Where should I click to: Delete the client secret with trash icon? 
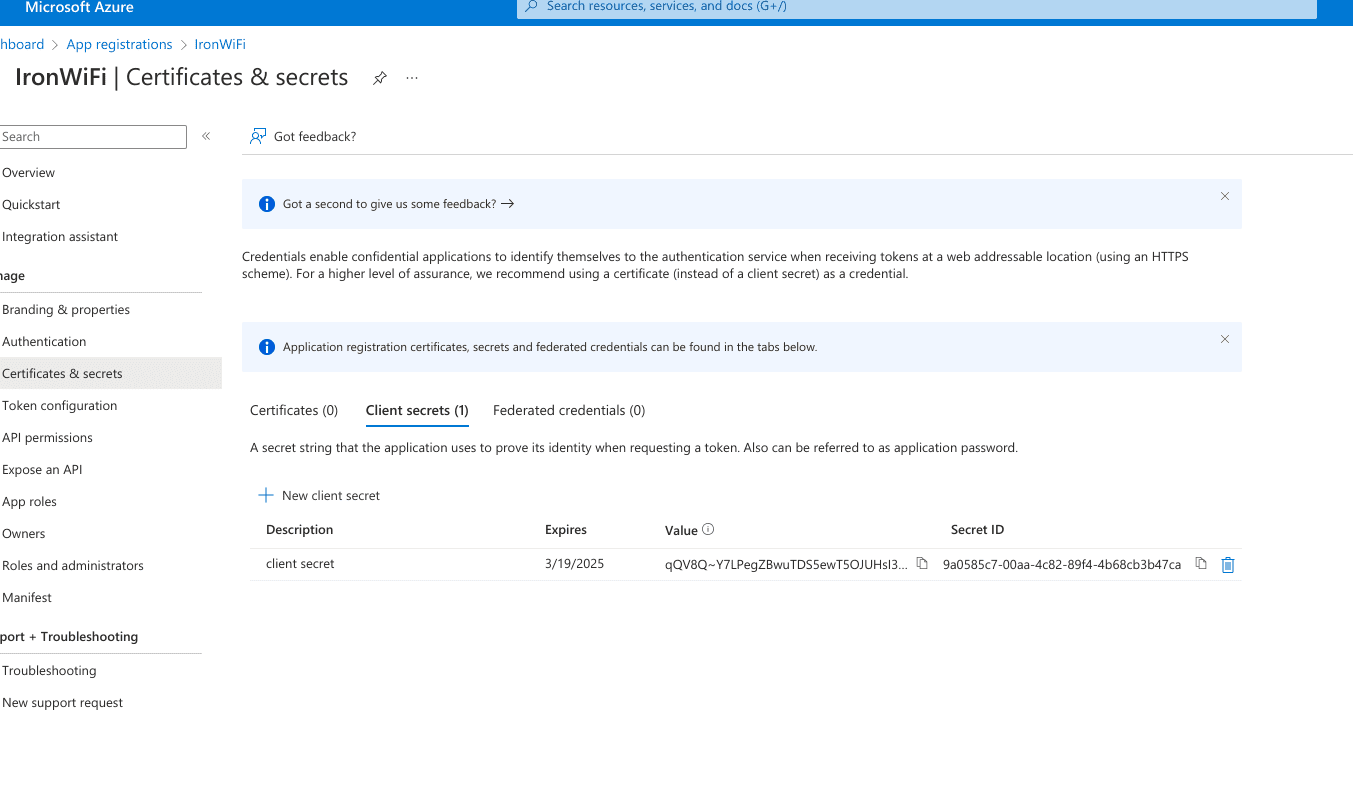click(x=1228, y=565)
